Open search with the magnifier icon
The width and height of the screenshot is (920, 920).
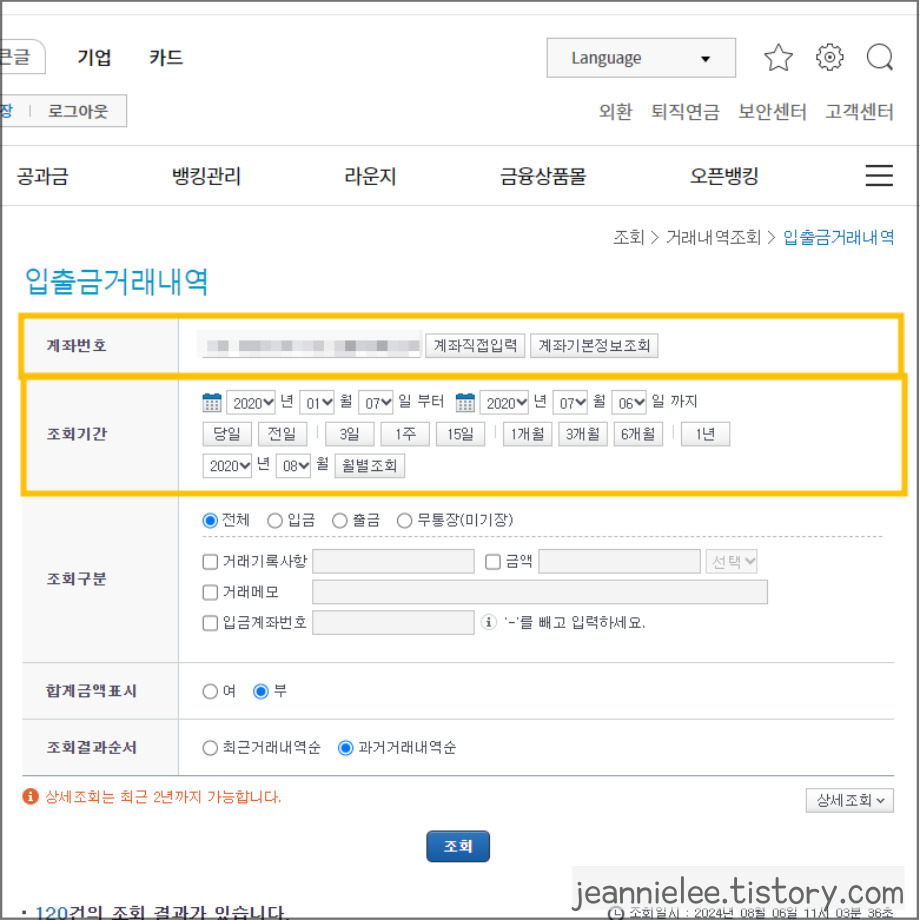pos(879,57)
